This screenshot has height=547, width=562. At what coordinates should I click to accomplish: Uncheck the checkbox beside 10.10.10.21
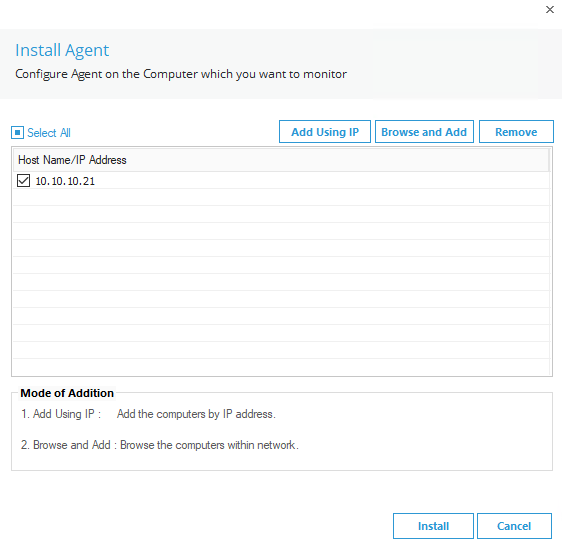click(23, 181)
